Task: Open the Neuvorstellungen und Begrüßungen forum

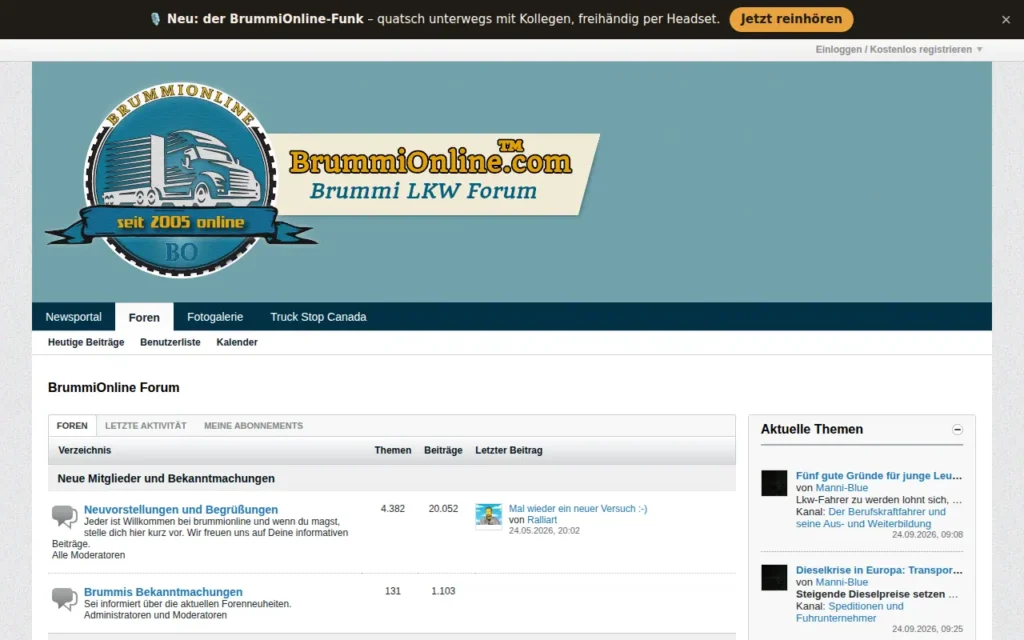Action: pos(181,509)
